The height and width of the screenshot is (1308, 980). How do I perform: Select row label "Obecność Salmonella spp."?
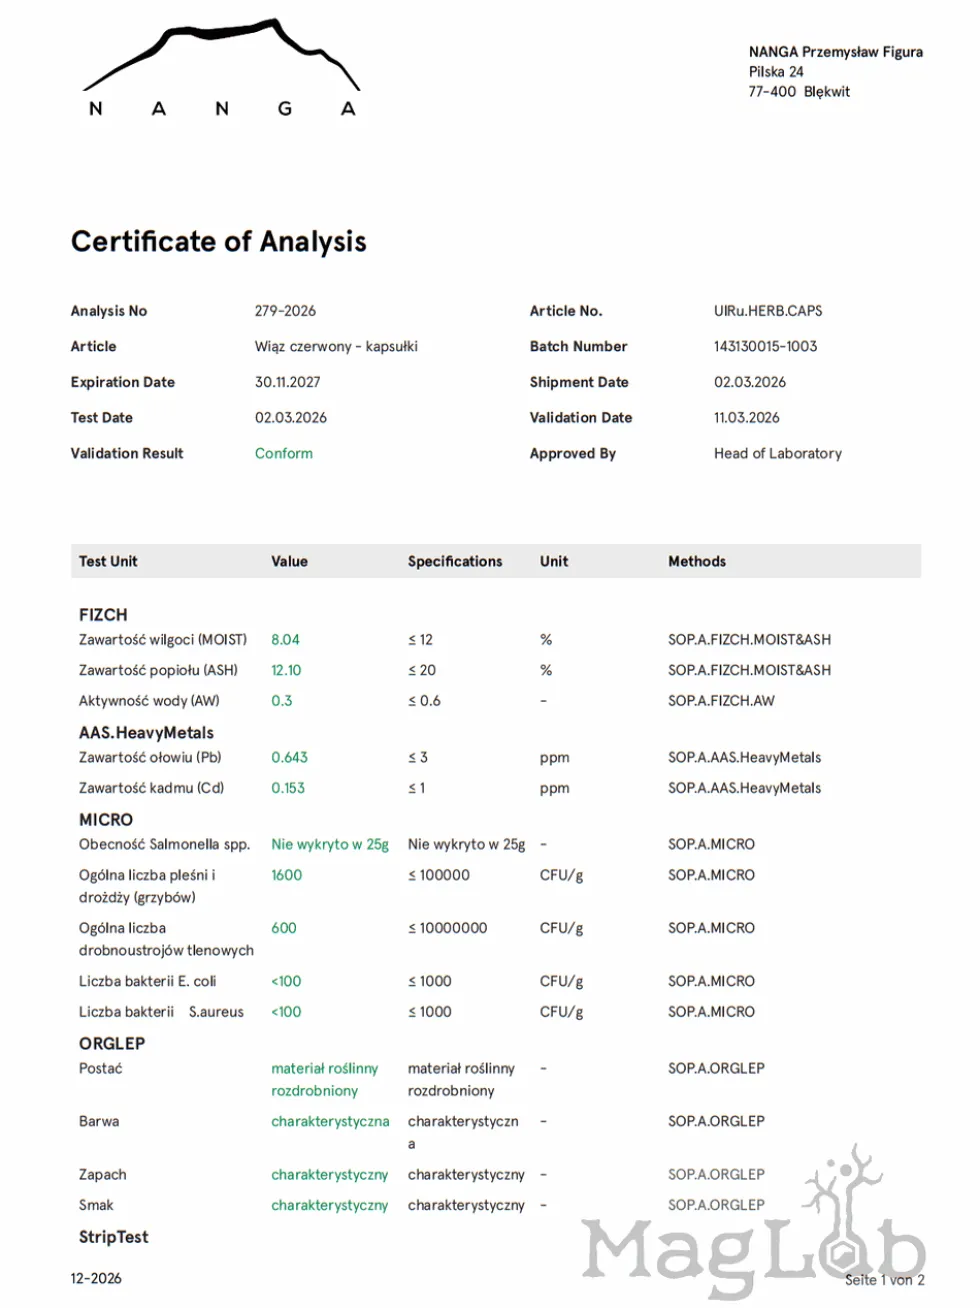[164, 845]
